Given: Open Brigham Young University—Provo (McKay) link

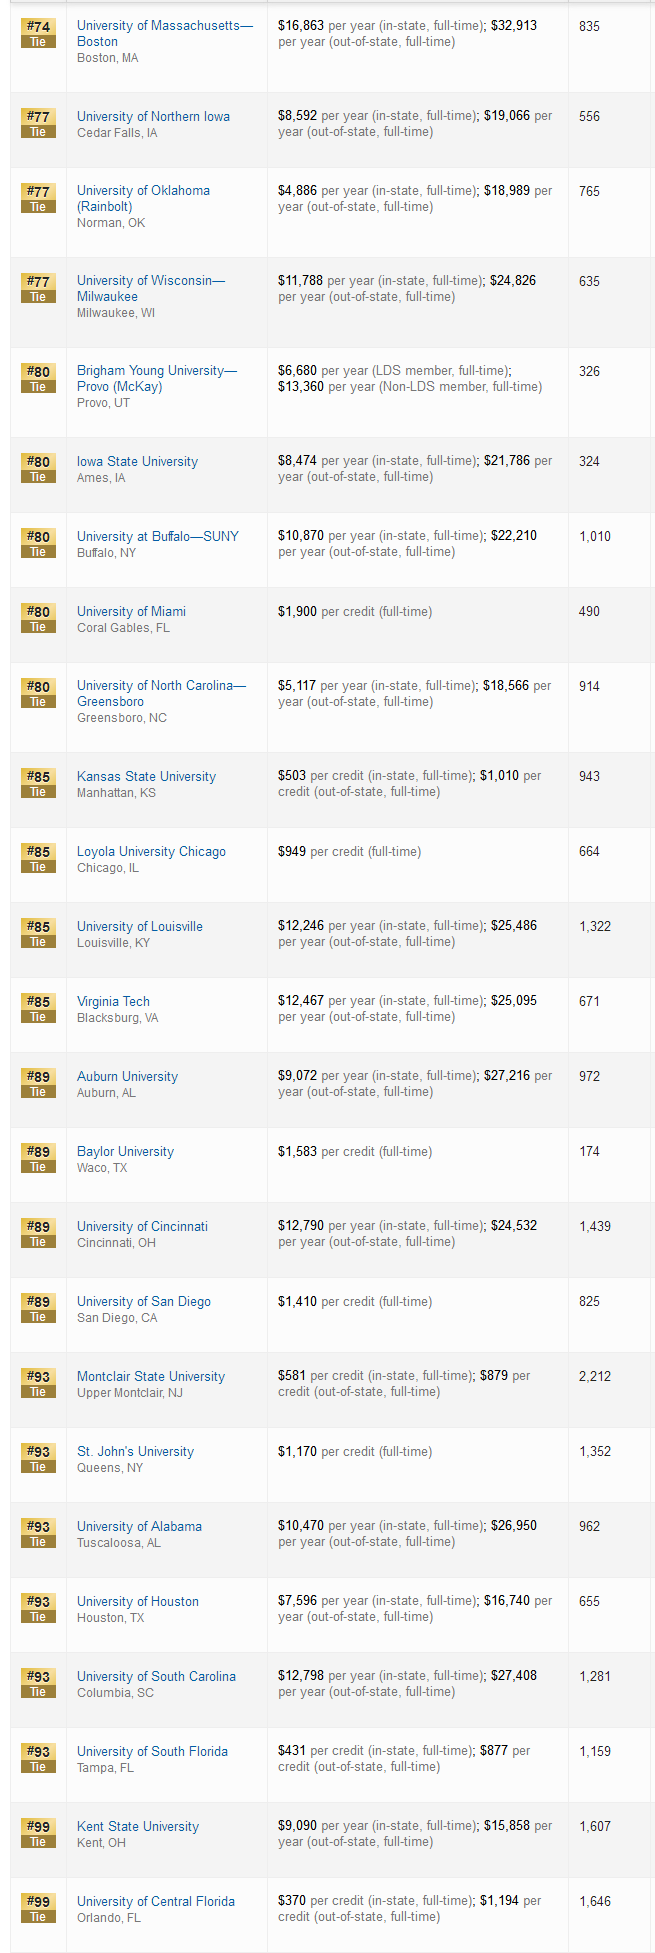Looking at the screenshot, I should [x=156, y=371].
